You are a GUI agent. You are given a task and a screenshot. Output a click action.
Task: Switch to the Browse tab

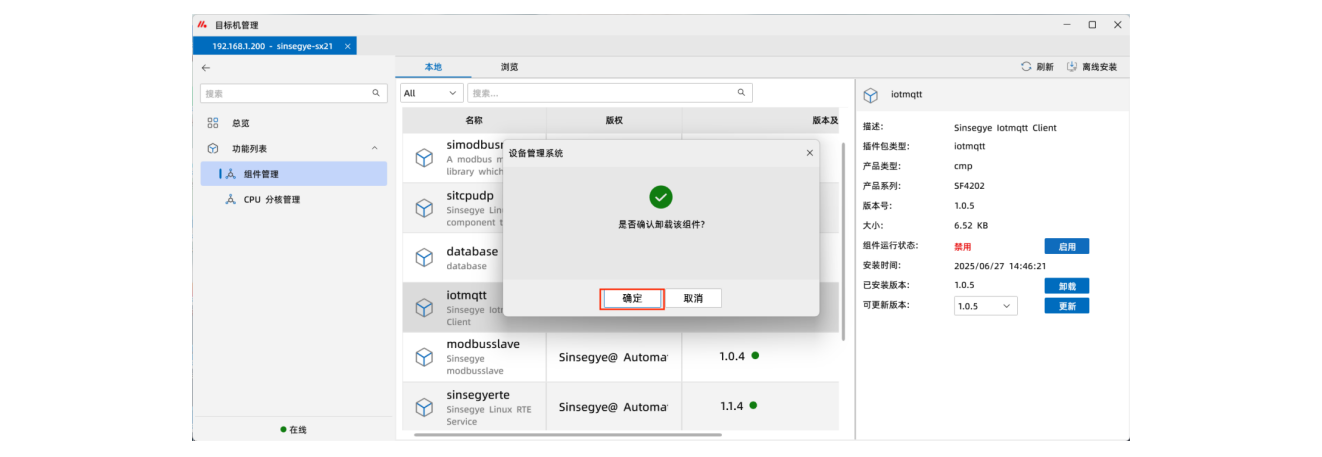point(509,67)
